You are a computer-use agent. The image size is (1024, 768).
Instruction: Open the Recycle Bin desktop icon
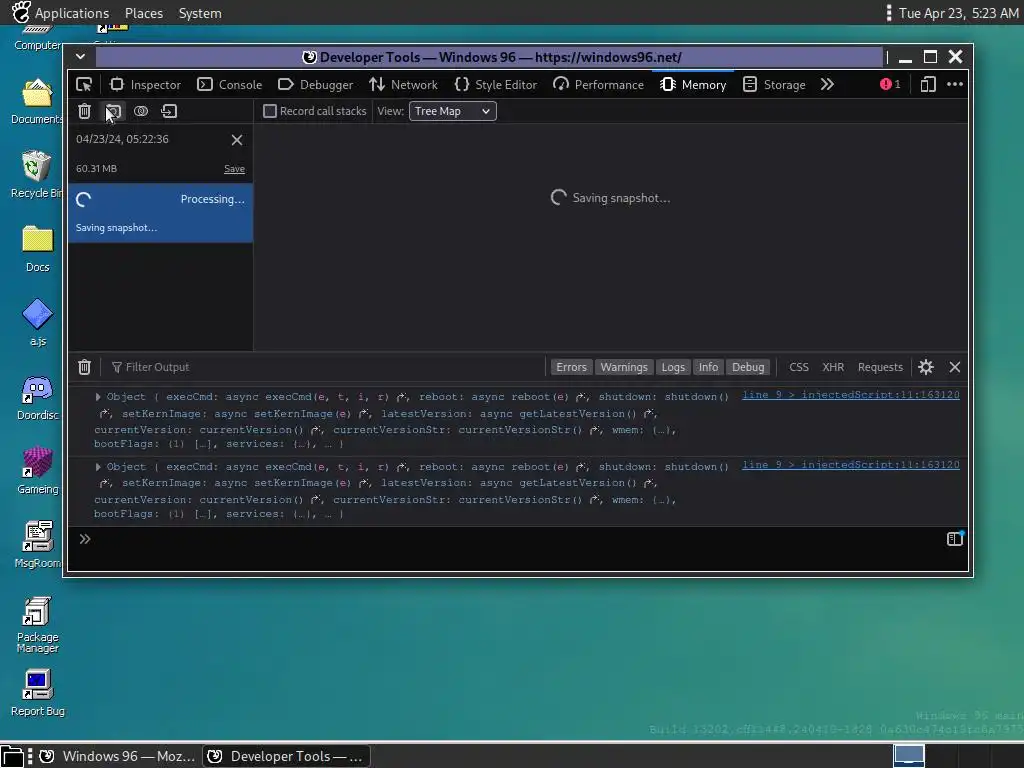click(37, 174)
